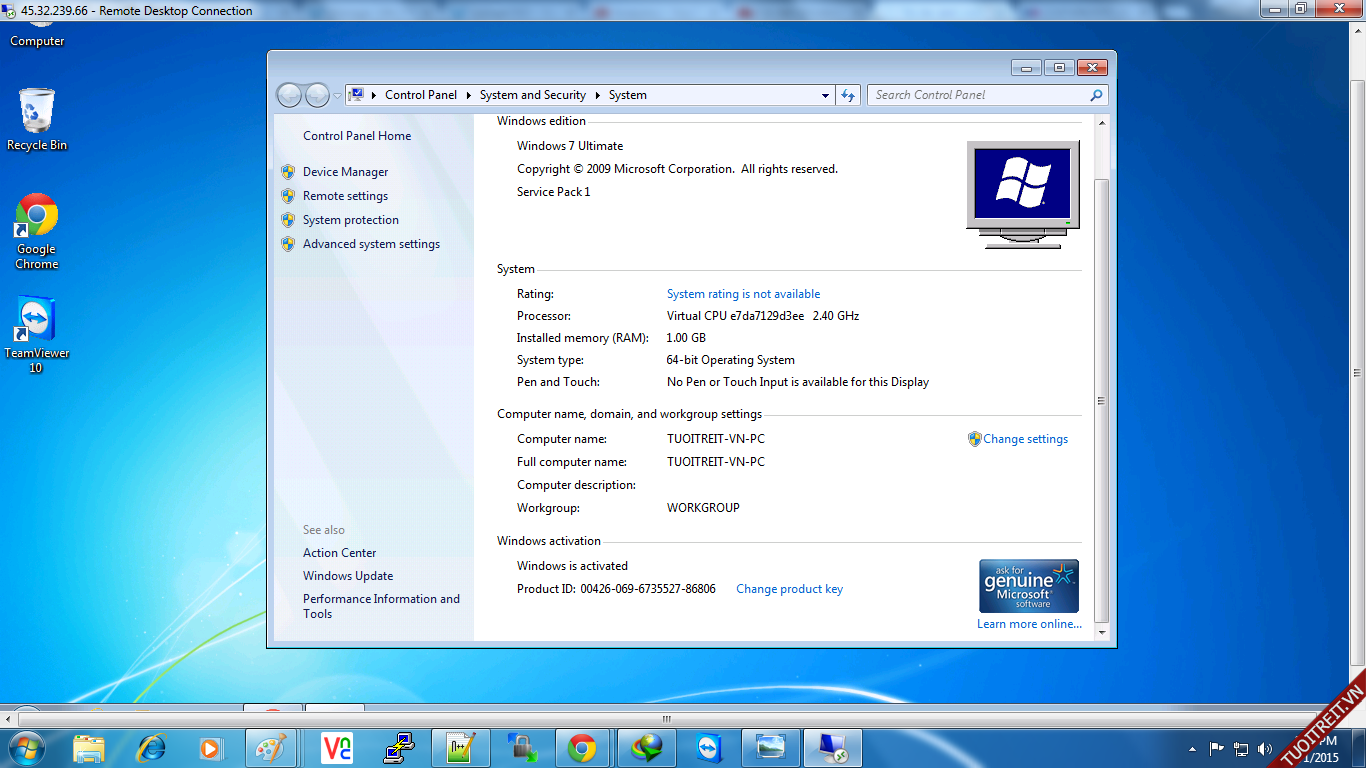This screenshot has width=1366, height=768.
Task: Launch the VNC viewer from the taskbar
Action: click(337, 748)
